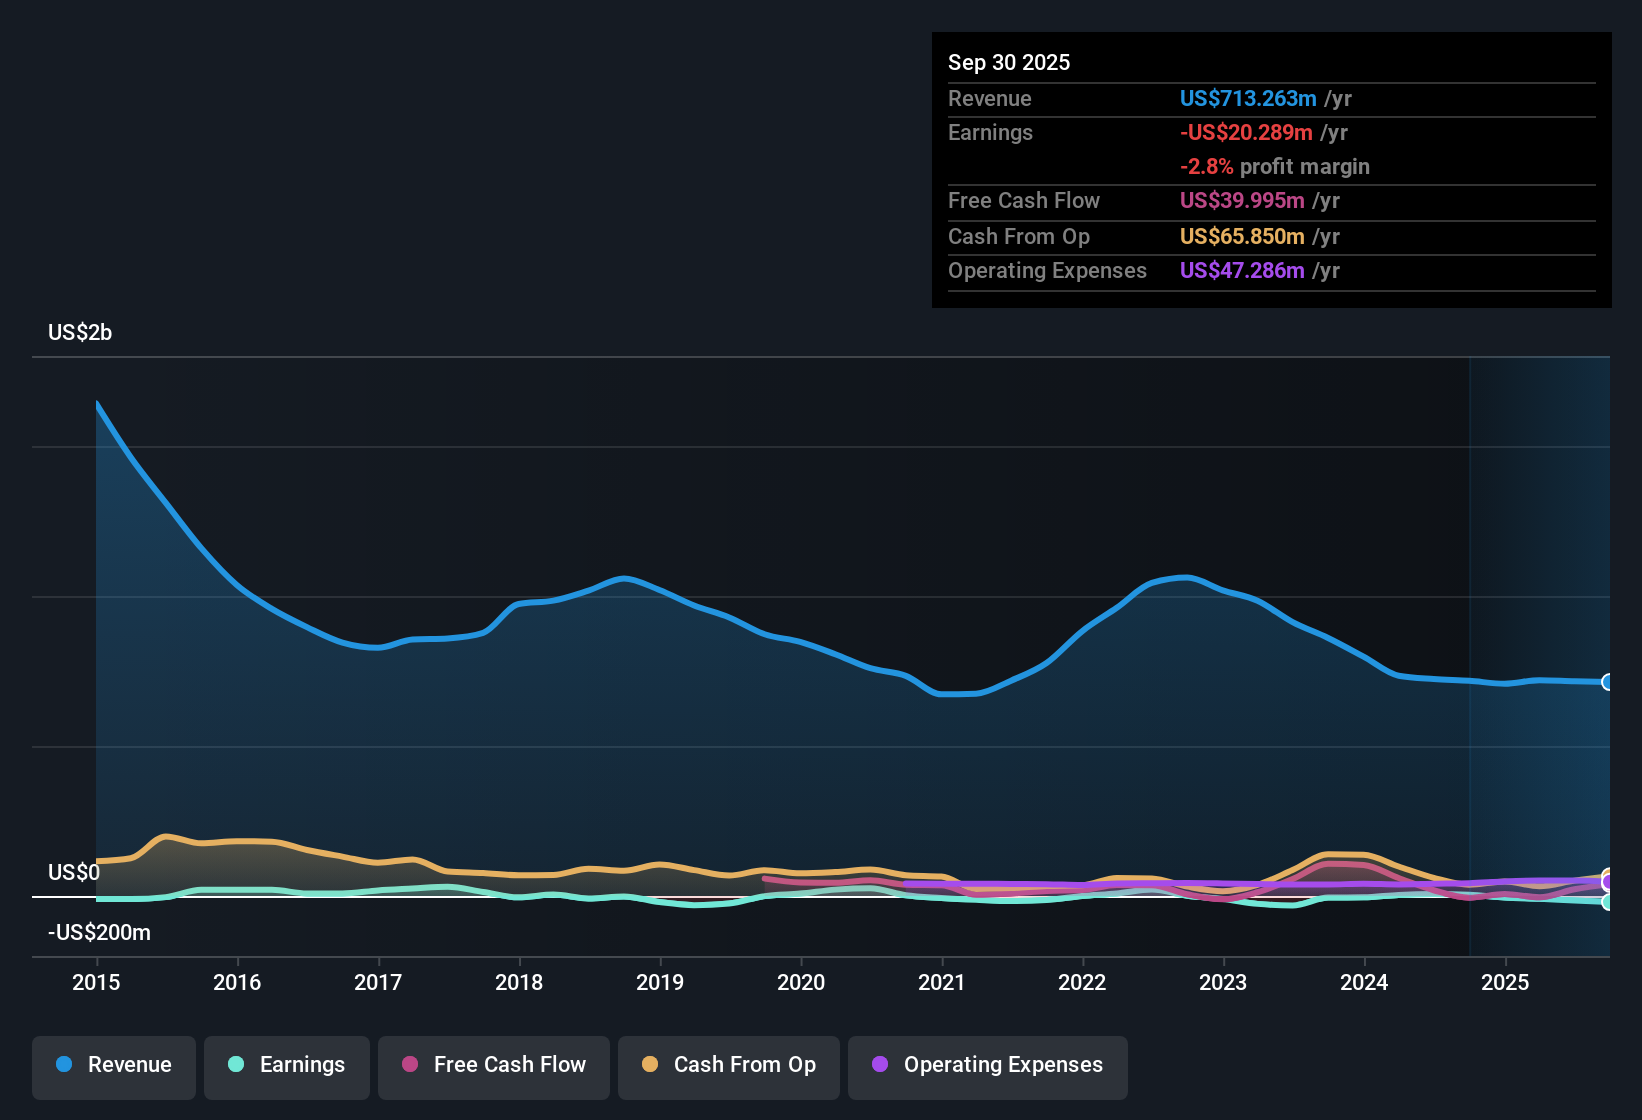Click the 2021 x-axis label
The width and height of the screenshot is (1642, 1120).
(x=942, y=982)
